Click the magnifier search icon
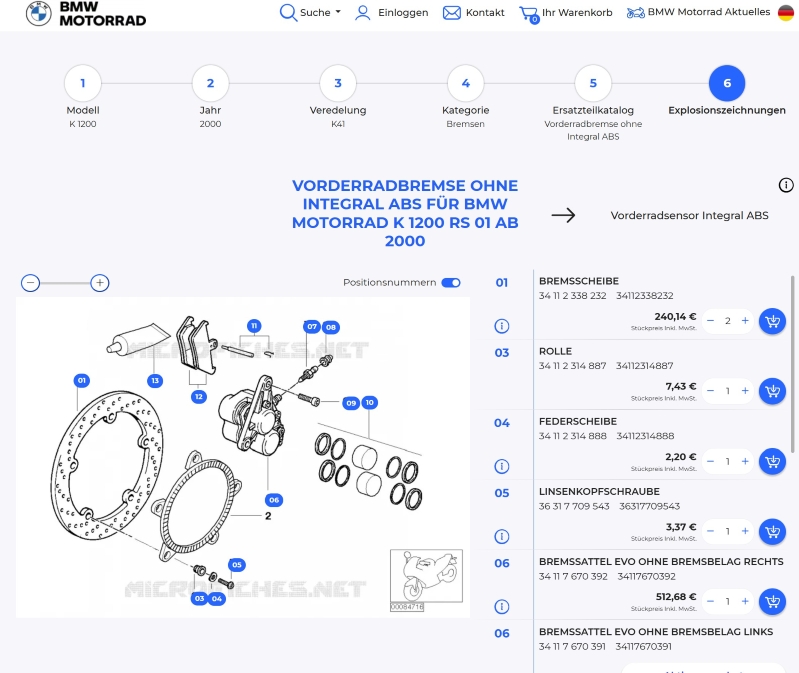799x673 pixels. pyautogui.click(x=288, y=12)
